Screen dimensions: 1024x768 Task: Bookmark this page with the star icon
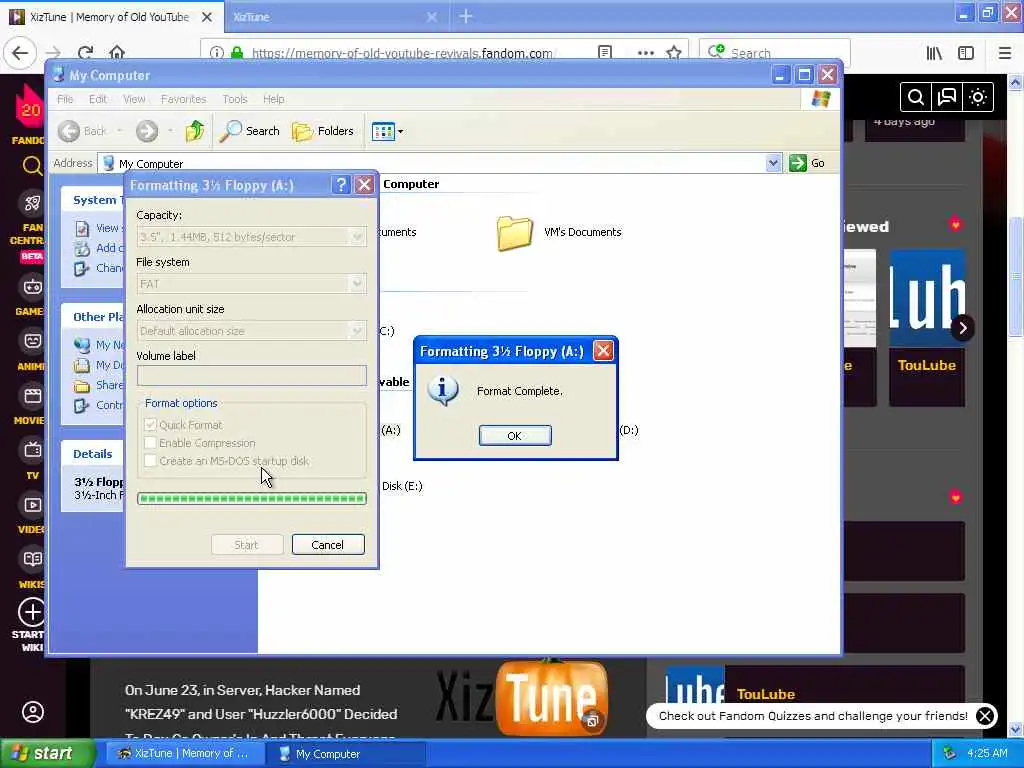tap(674, 53)
